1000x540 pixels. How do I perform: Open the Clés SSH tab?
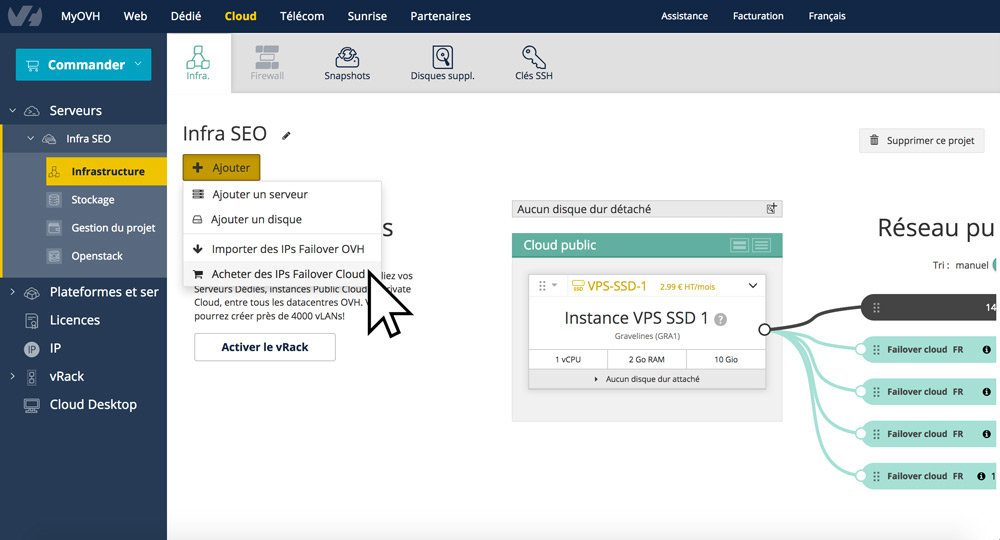534,63
